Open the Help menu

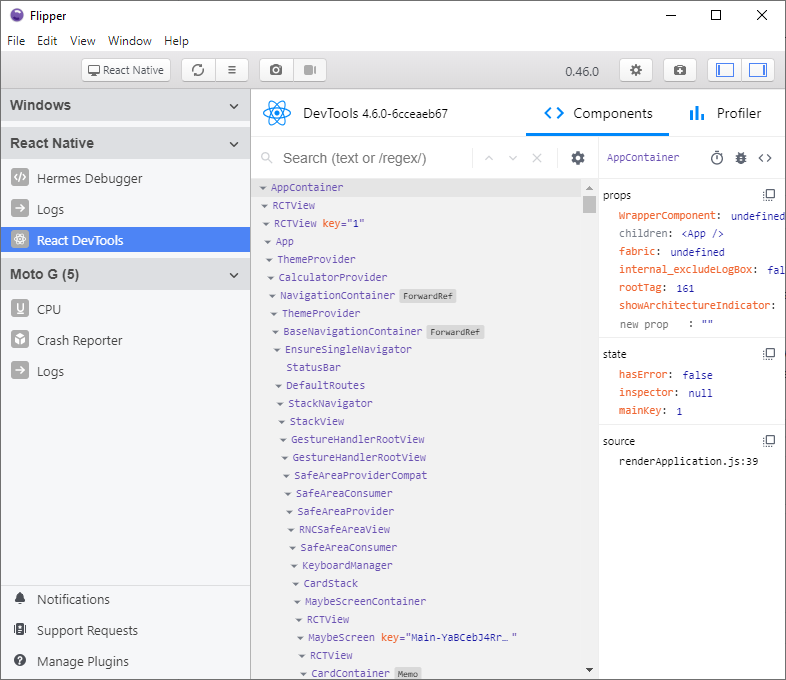click(x=176, y=41)
